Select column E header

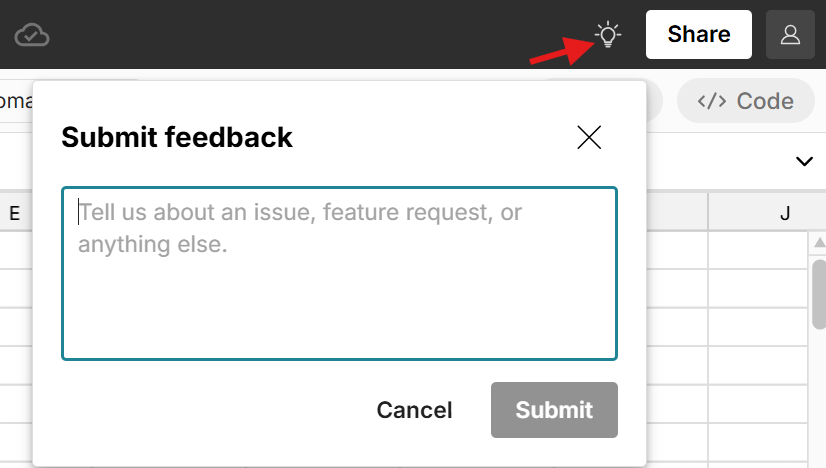click(x=14, y=212)
